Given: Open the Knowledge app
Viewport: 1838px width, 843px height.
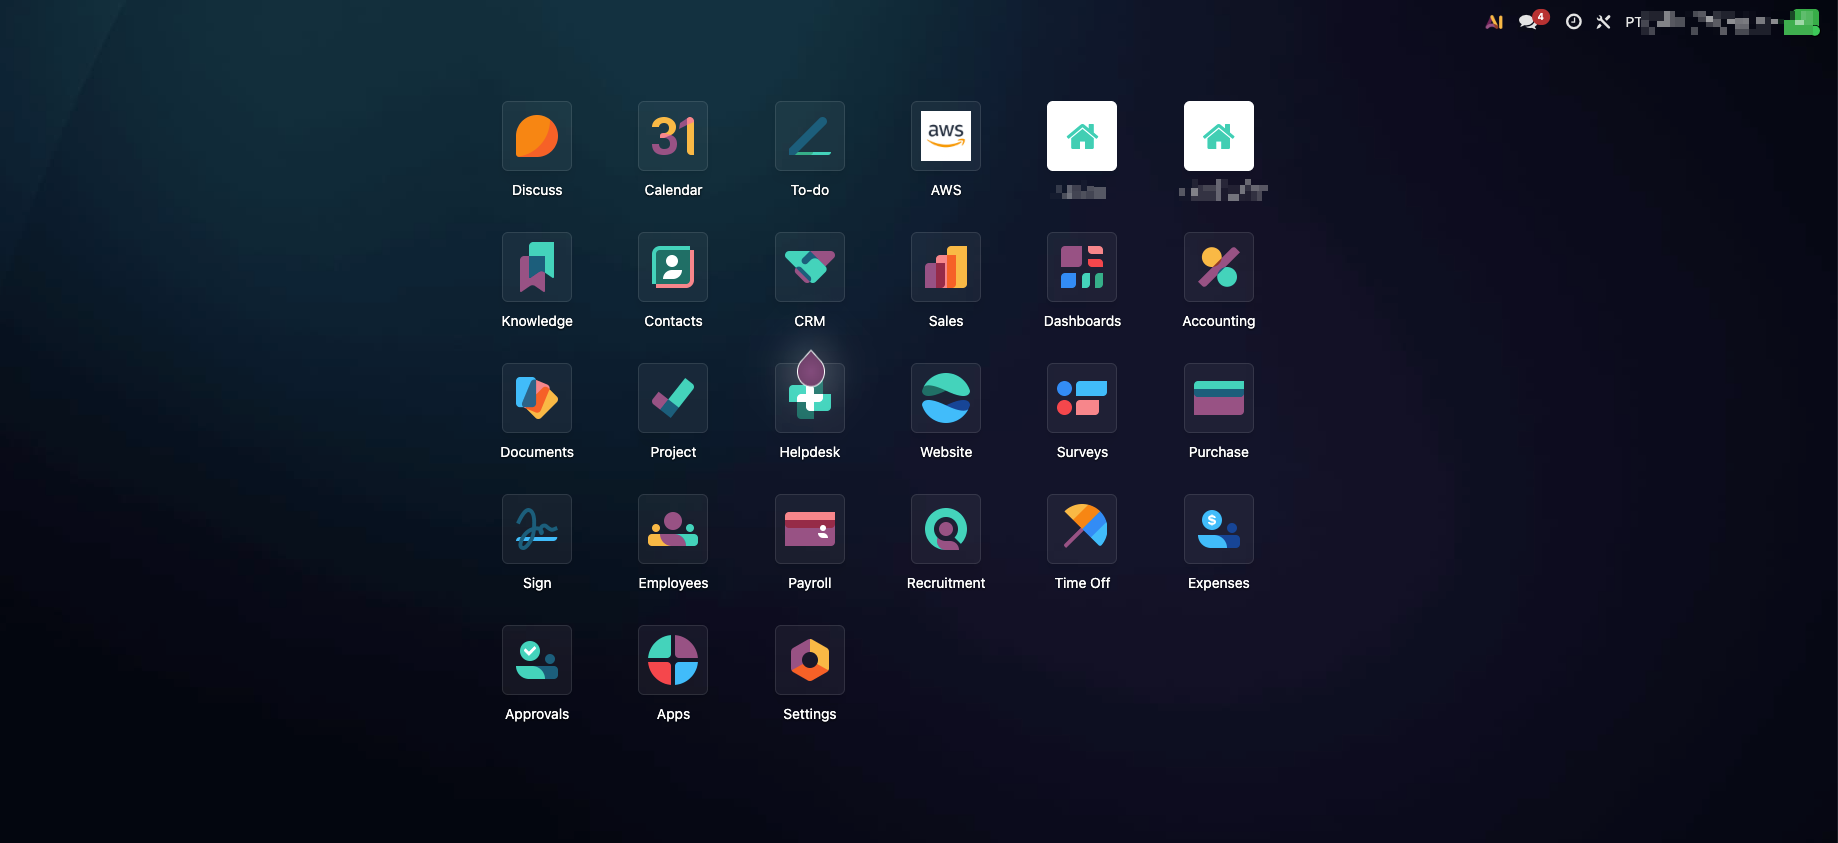Looking at the screenshot, I should pyautogui.click(x=537, y=267).
